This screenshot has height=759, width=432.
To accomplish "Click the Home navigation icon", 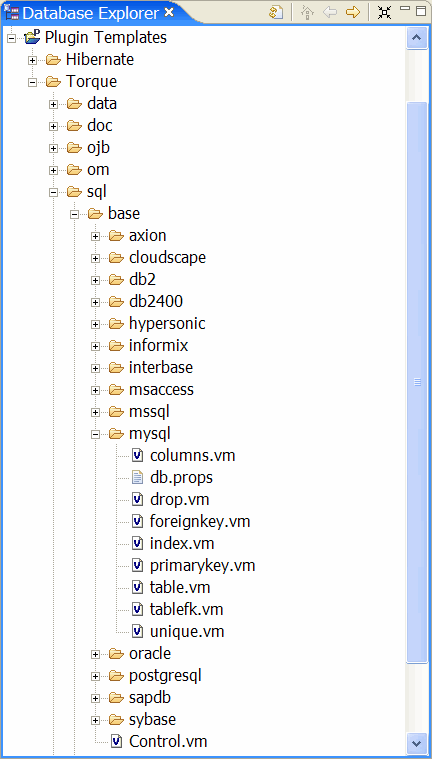I will 307,13.
